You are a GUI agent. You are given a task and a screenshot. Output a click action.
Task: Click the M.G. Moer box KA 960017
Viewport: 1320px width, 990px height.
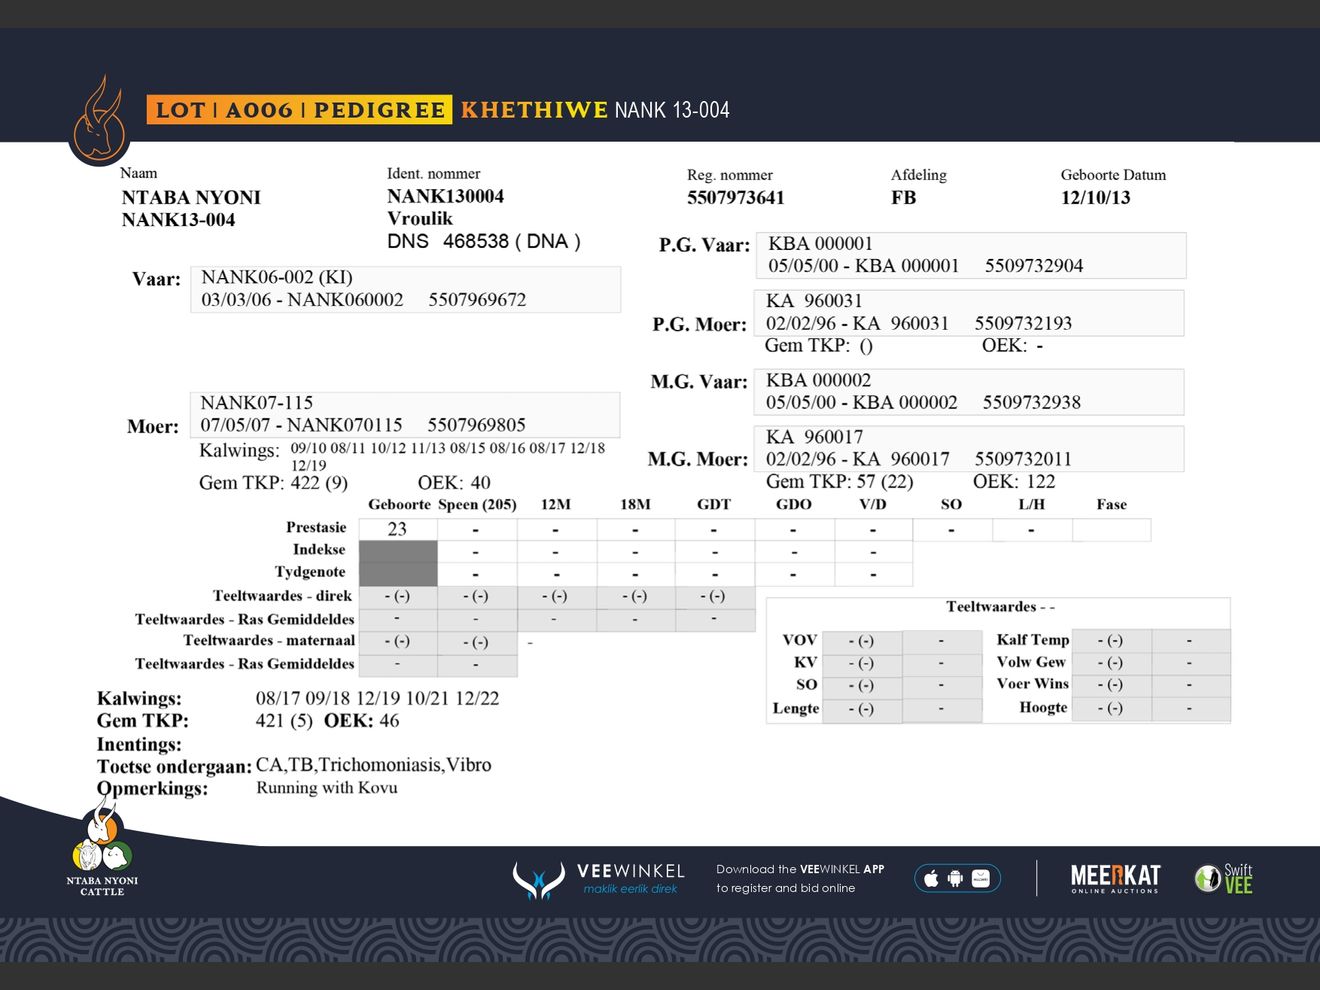(968, 448)
